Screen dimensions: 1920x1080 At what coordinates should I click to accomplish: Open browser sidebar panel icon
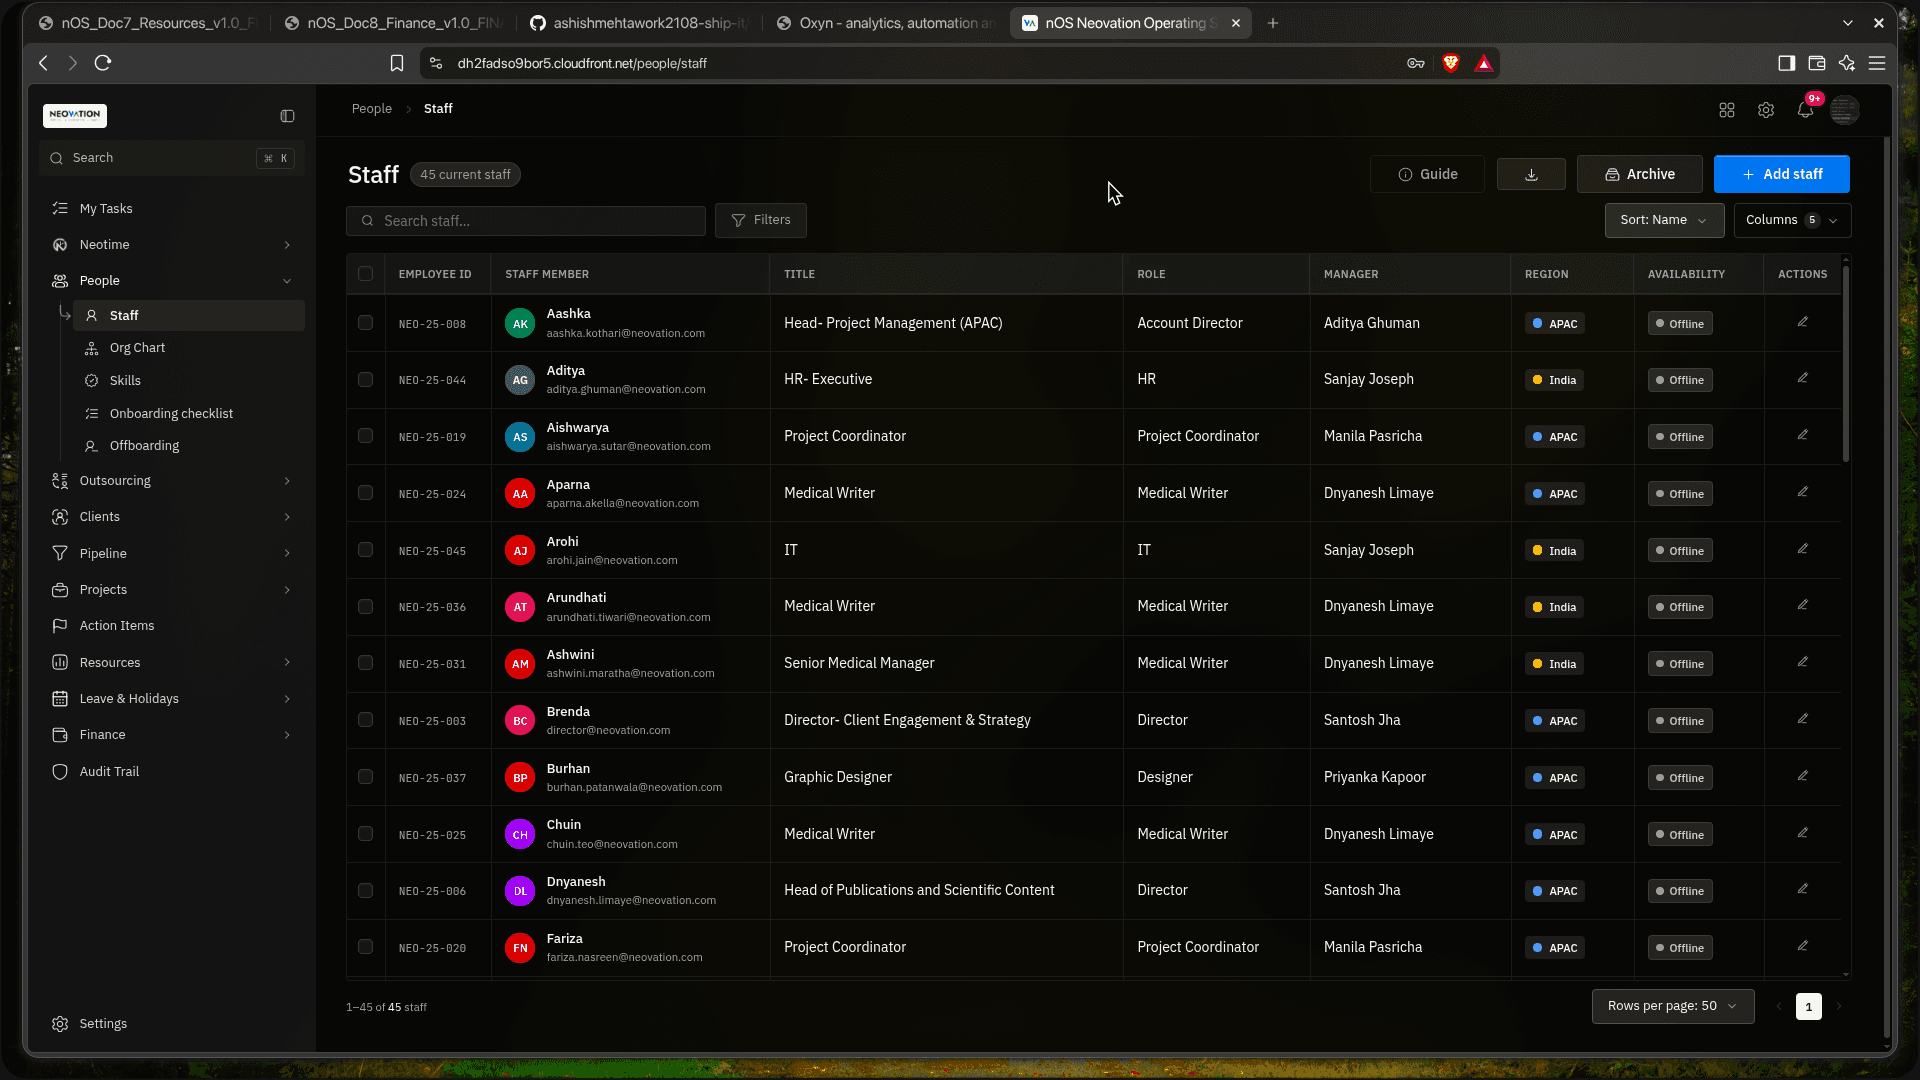click(x=1786, y=63)
